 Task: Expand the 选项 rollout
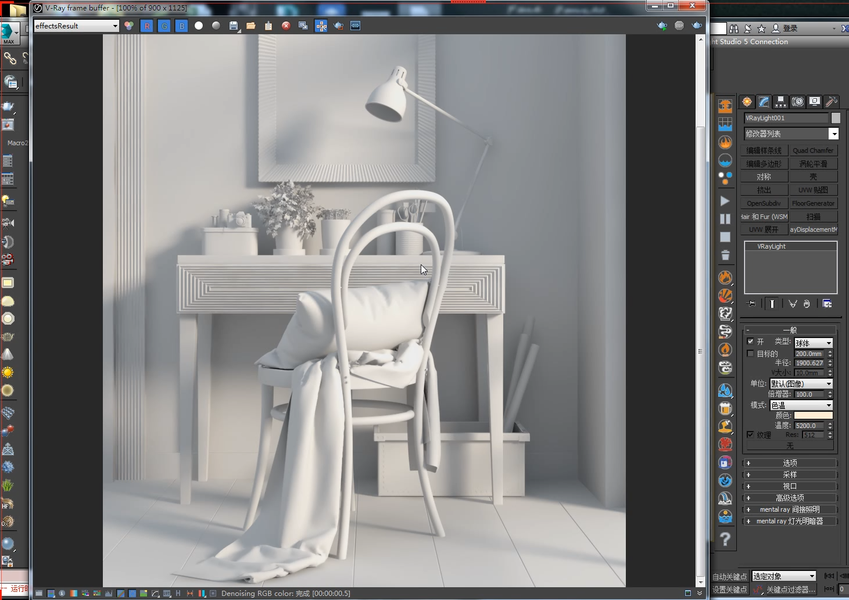(x=790, y=463)
